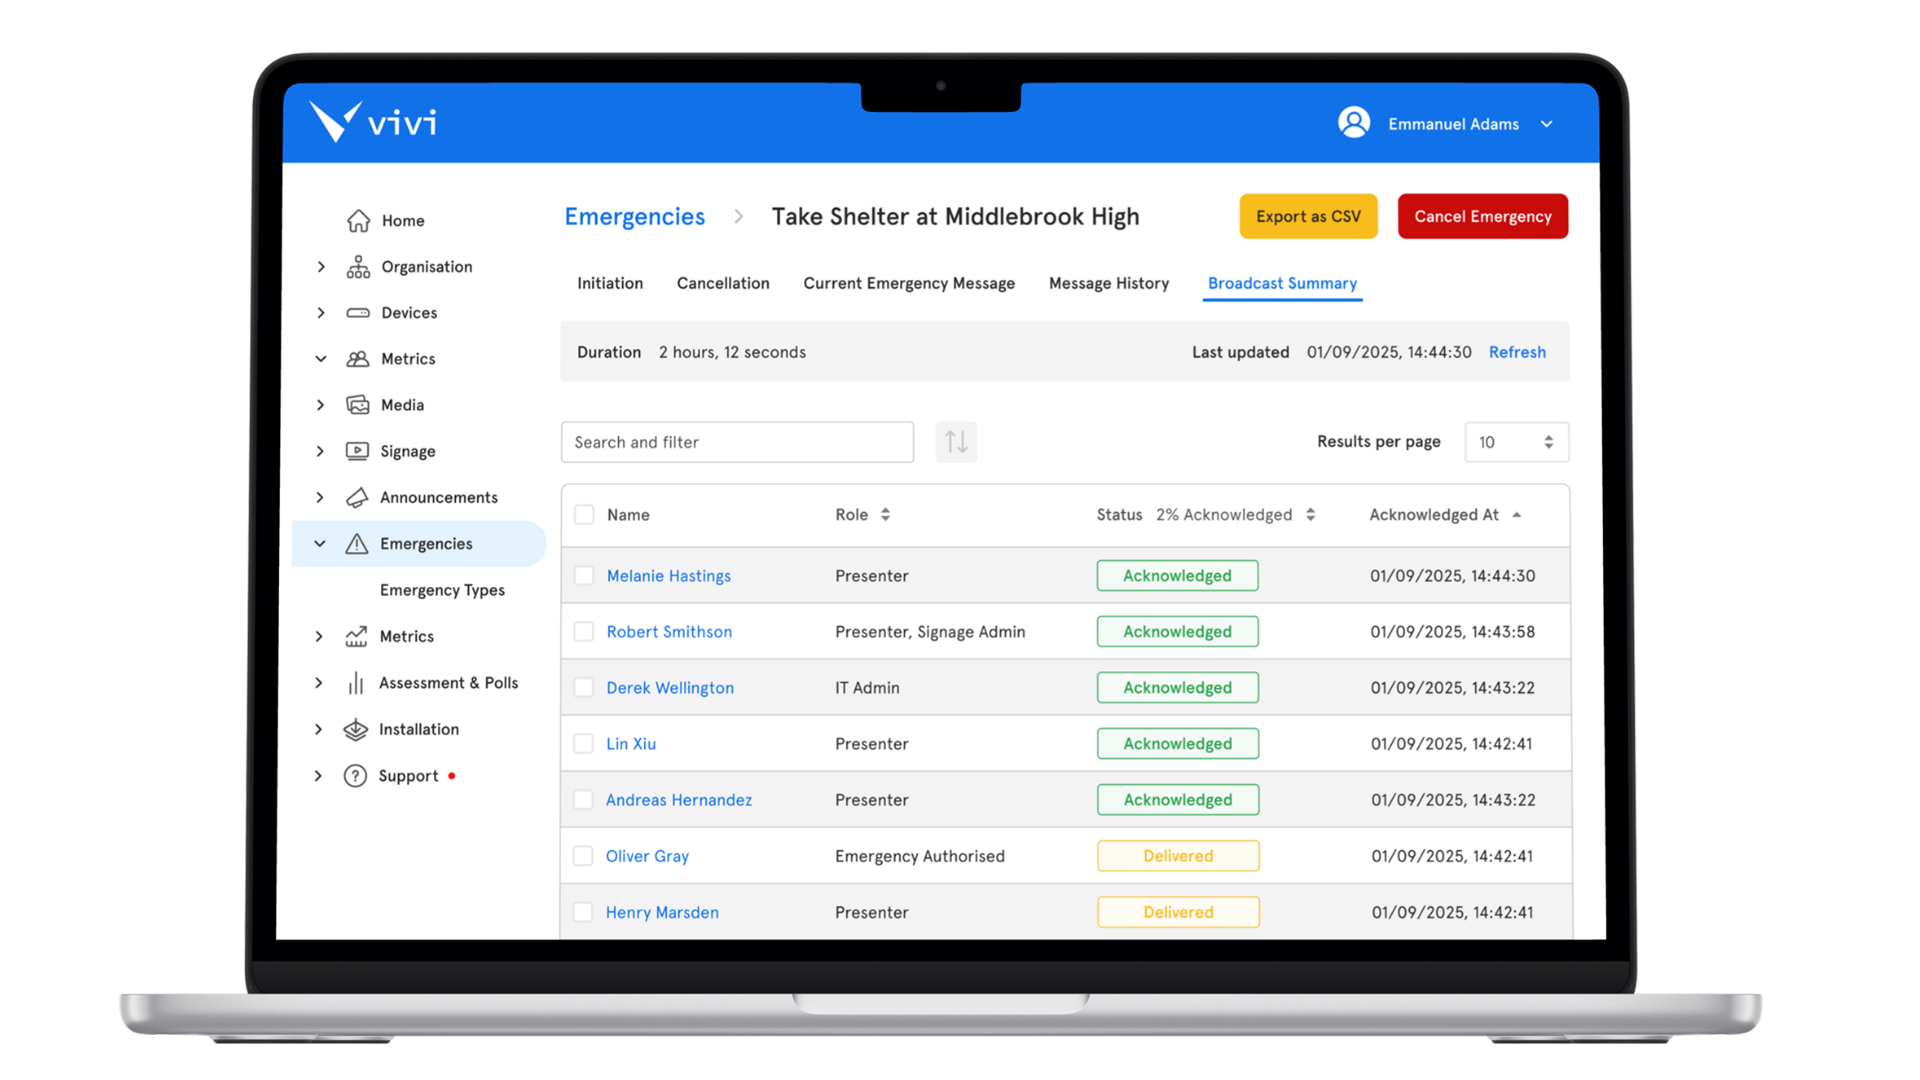1920x1080 pixels.
Task: Focus the Search and filter field
Action: tap(737, 442)
